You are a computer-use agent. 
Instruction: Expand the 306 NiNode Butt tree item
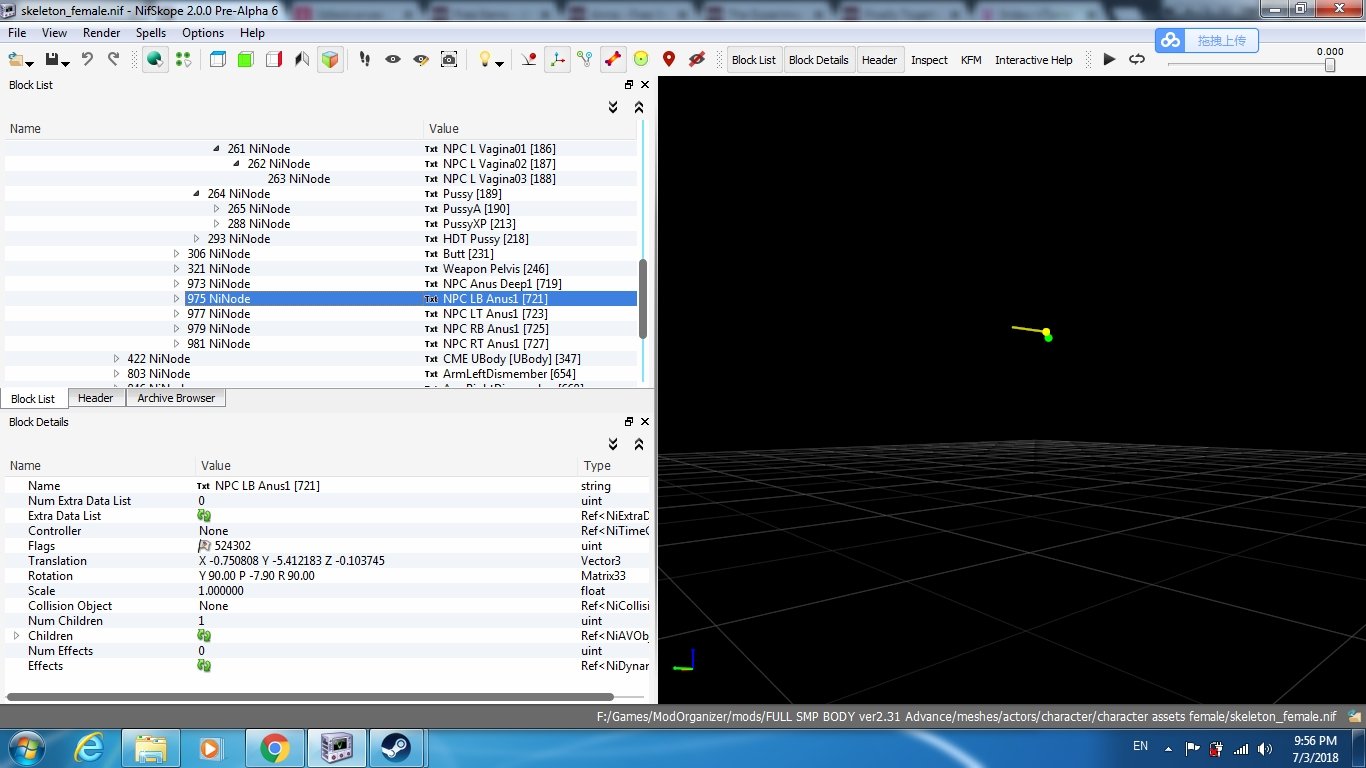177,254
